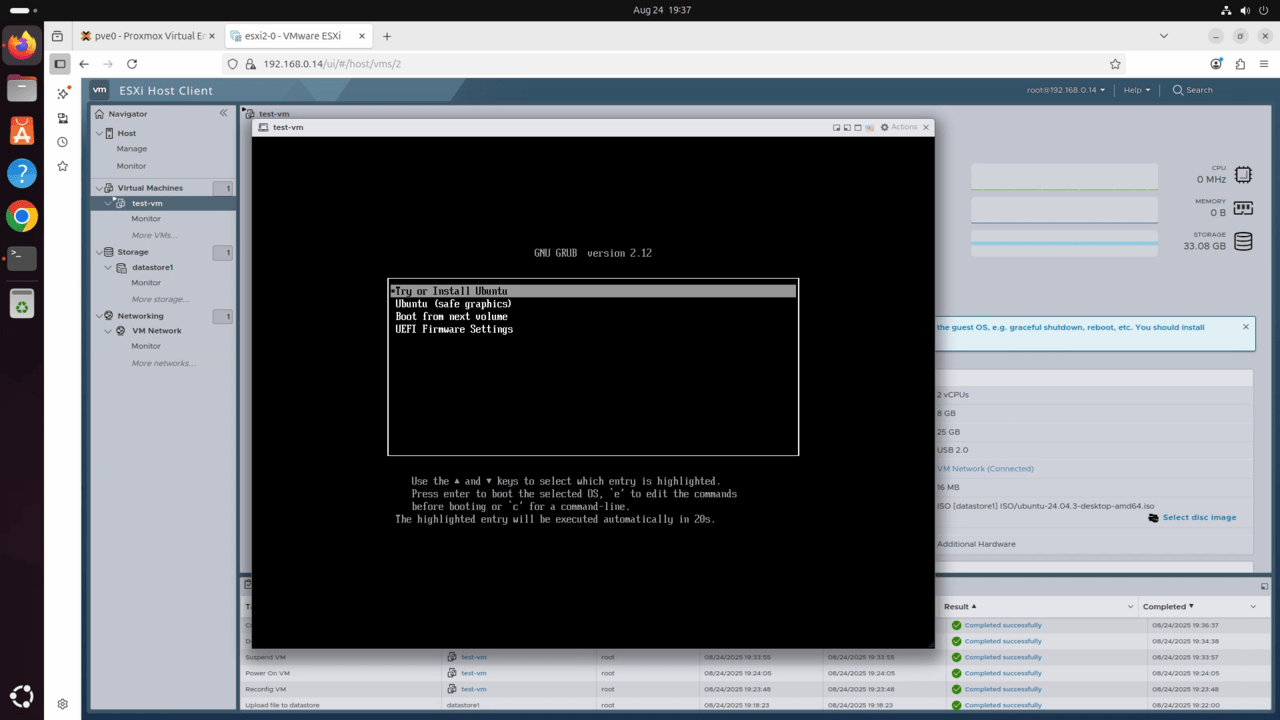
Task: Click the Select disc image link
Action: click(1199, 518)
